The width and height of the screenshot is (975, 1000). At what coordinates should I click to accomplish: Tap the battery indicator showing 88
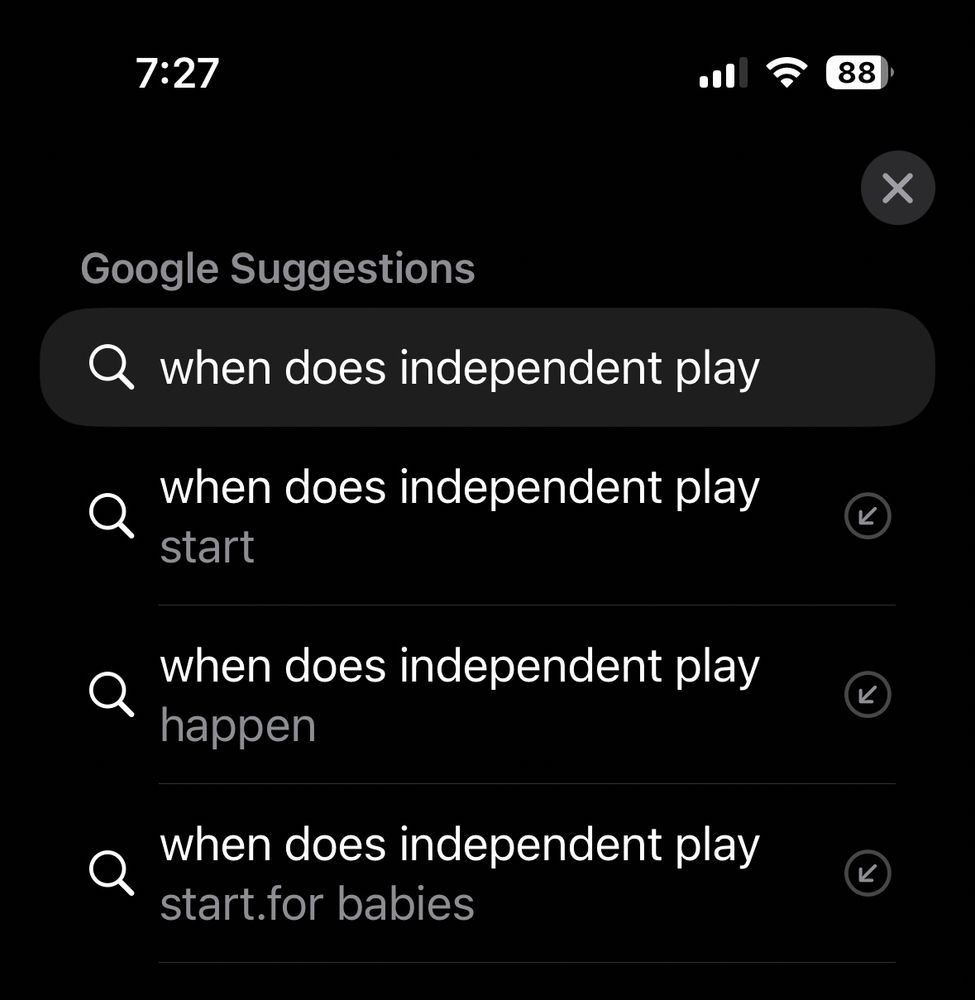coord(856,71)
